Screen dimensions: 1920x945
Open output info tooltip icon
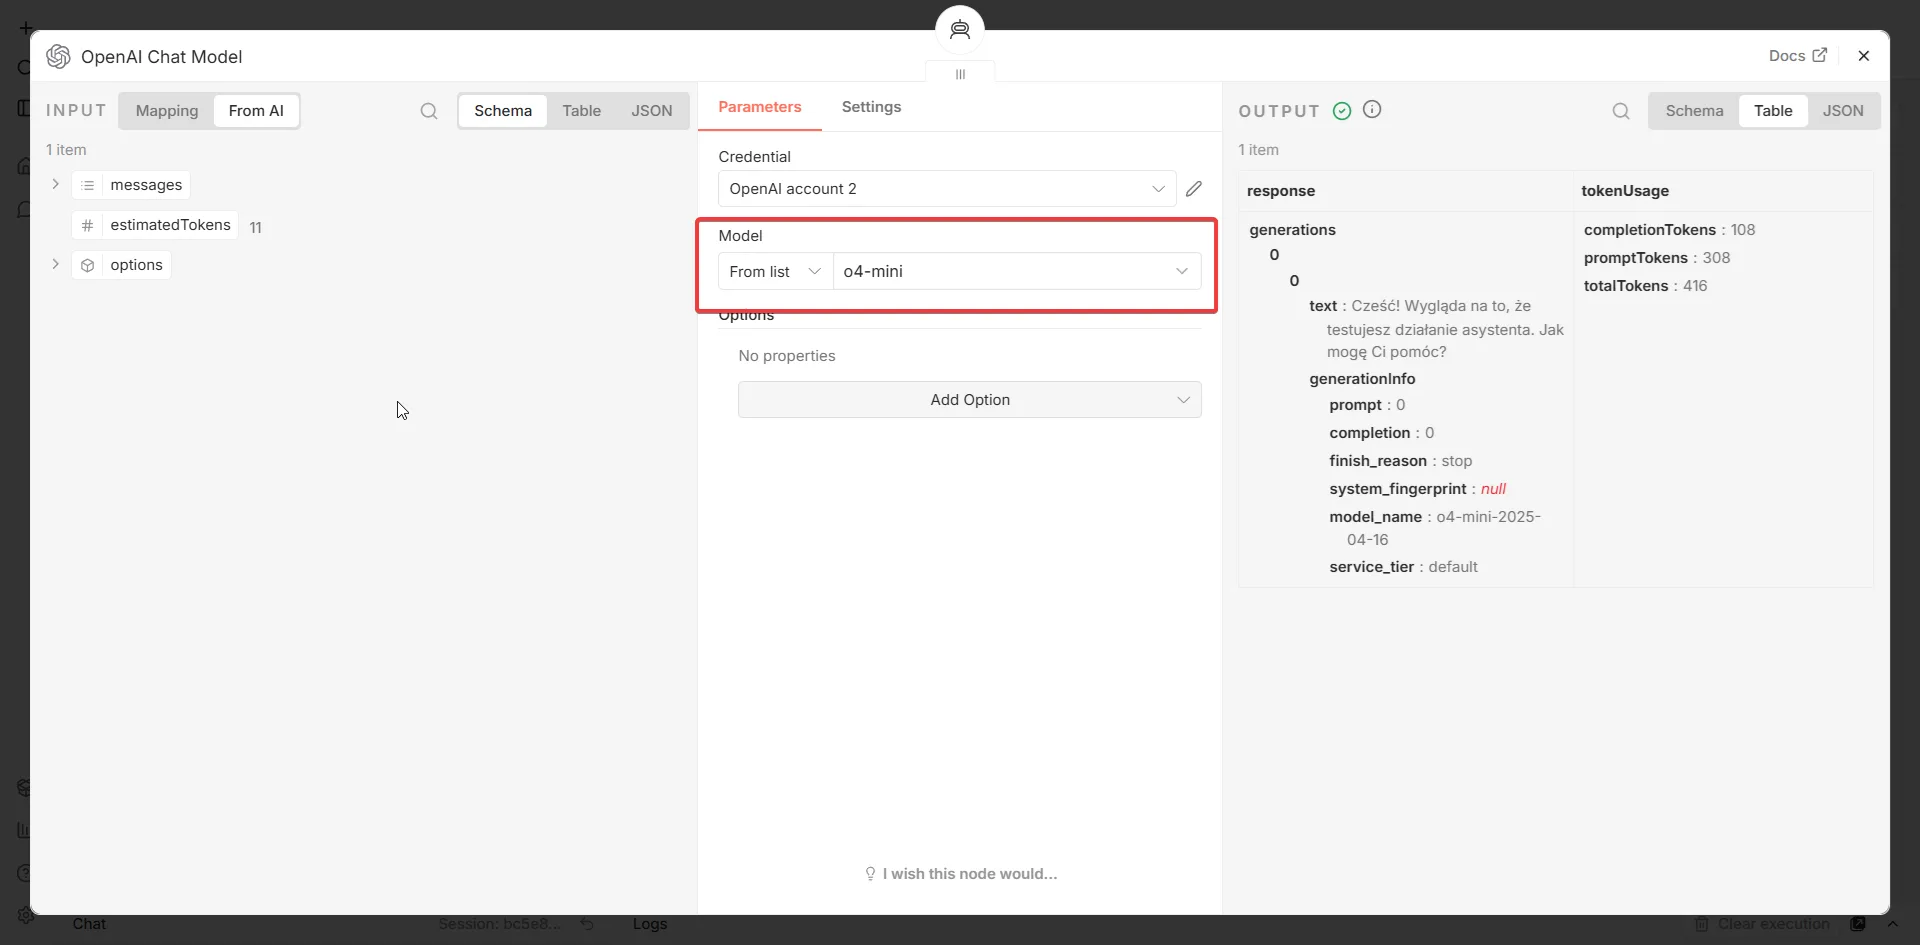click(x=1372, y=110)
